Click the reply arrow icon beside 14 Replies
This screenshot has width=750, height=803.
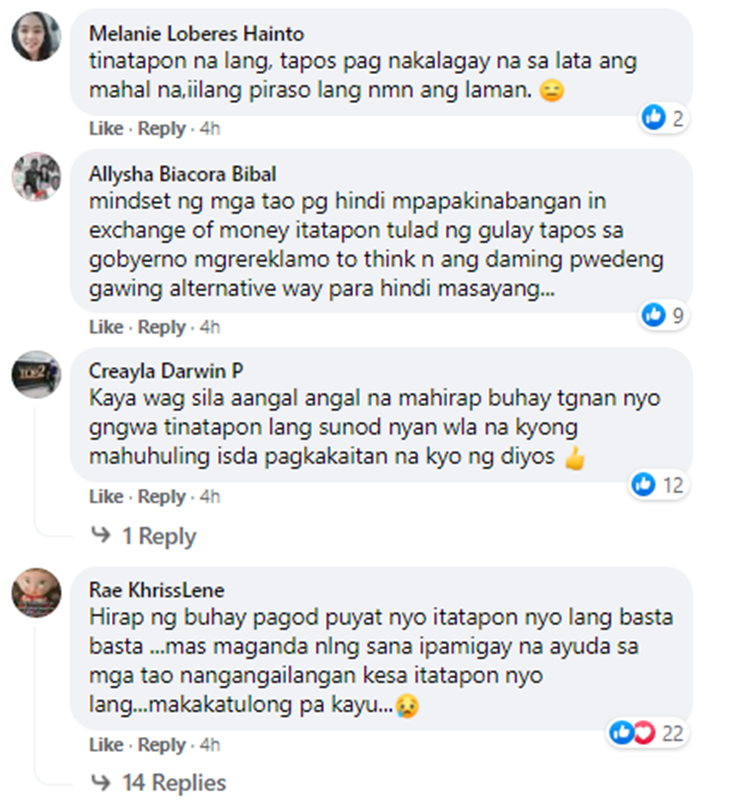coord(100,782)
